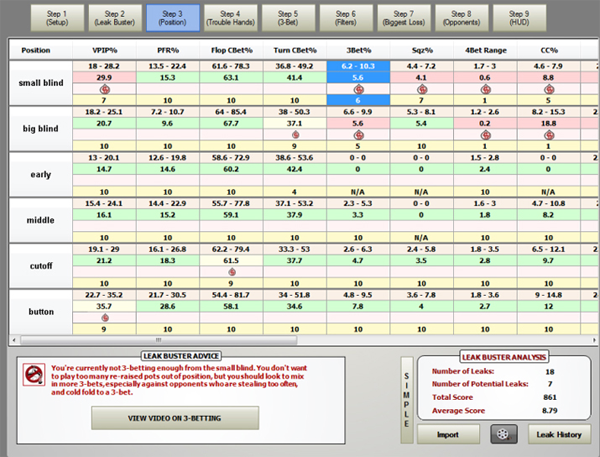Select the small blind row label
This screenshot has width=600, height=457.
(x=41, y=83)
